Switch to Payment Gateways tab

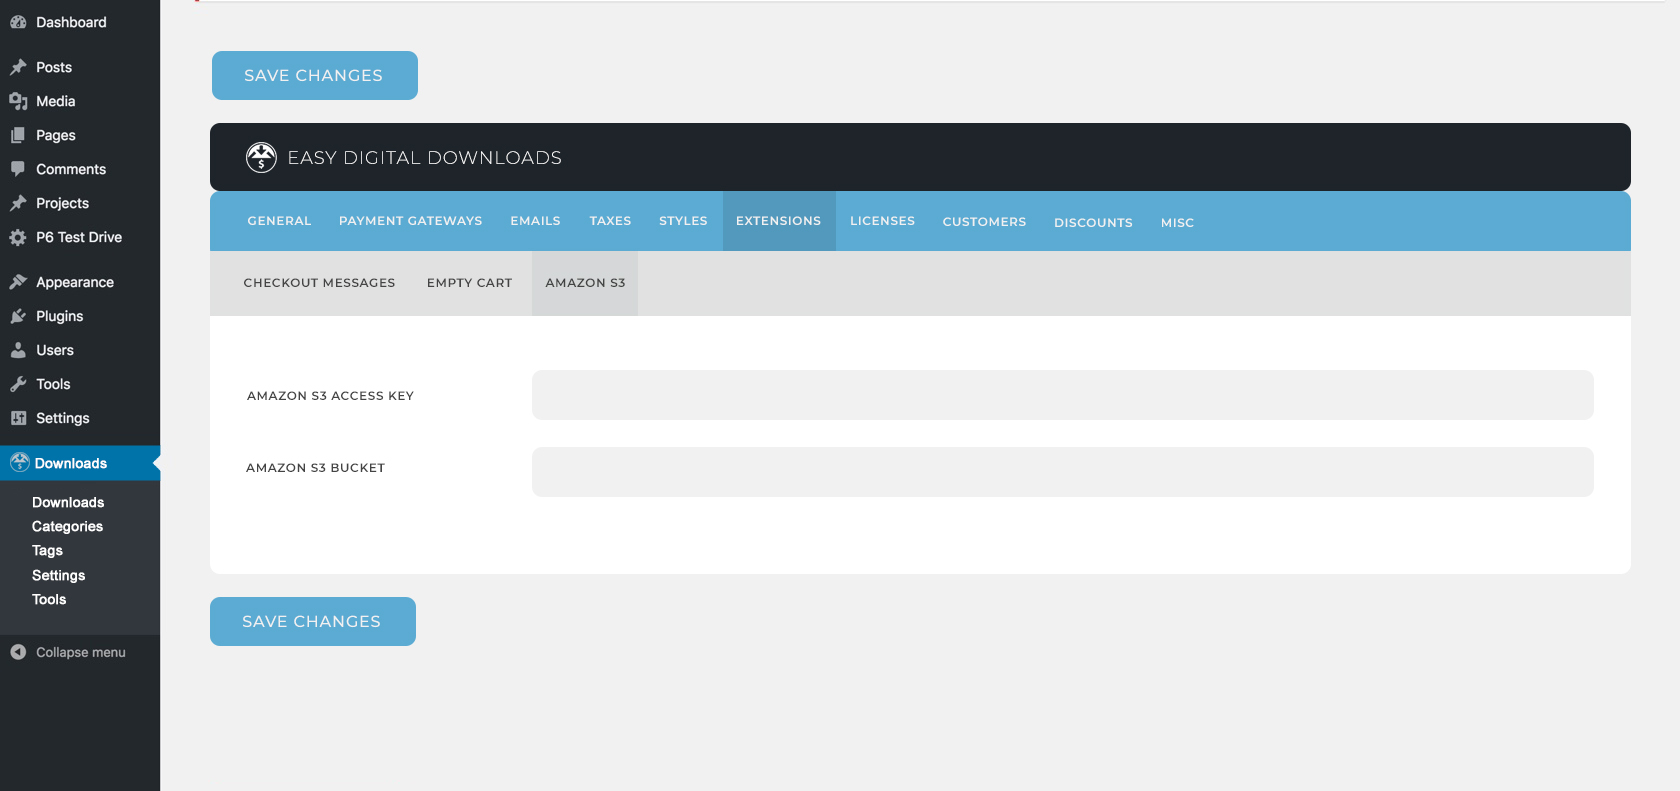point(410,221)
